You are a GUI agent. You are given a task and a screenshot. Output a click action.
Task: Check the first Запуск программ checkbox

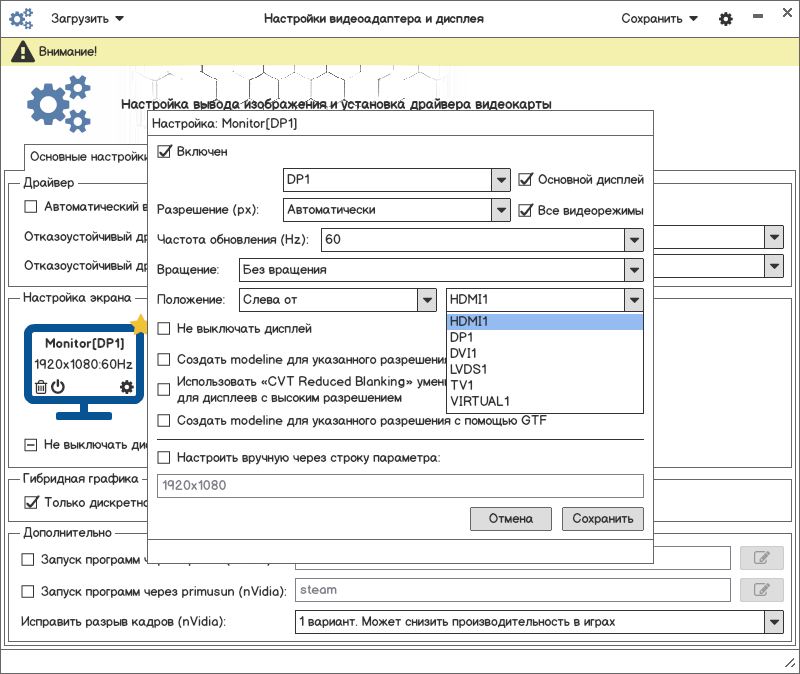point(28,560)
